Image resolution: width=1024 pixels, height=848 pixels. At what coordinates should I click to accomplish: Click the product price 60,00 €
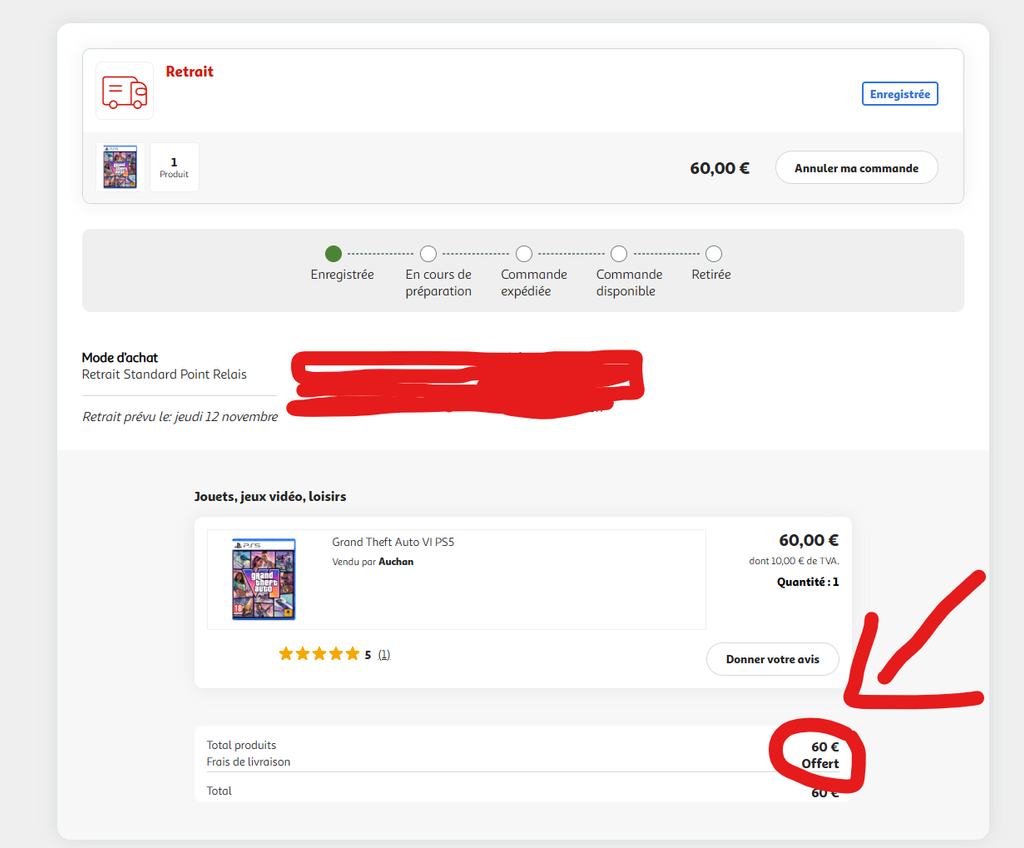(808, 540)
